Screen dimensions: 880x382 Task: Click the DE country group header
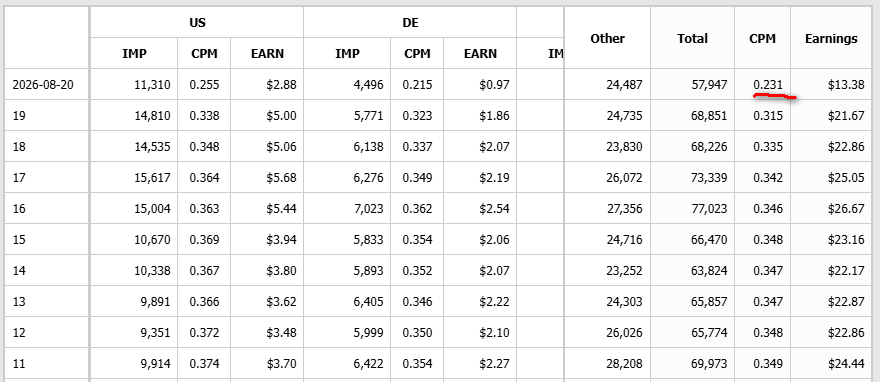[x=410, y=22]
